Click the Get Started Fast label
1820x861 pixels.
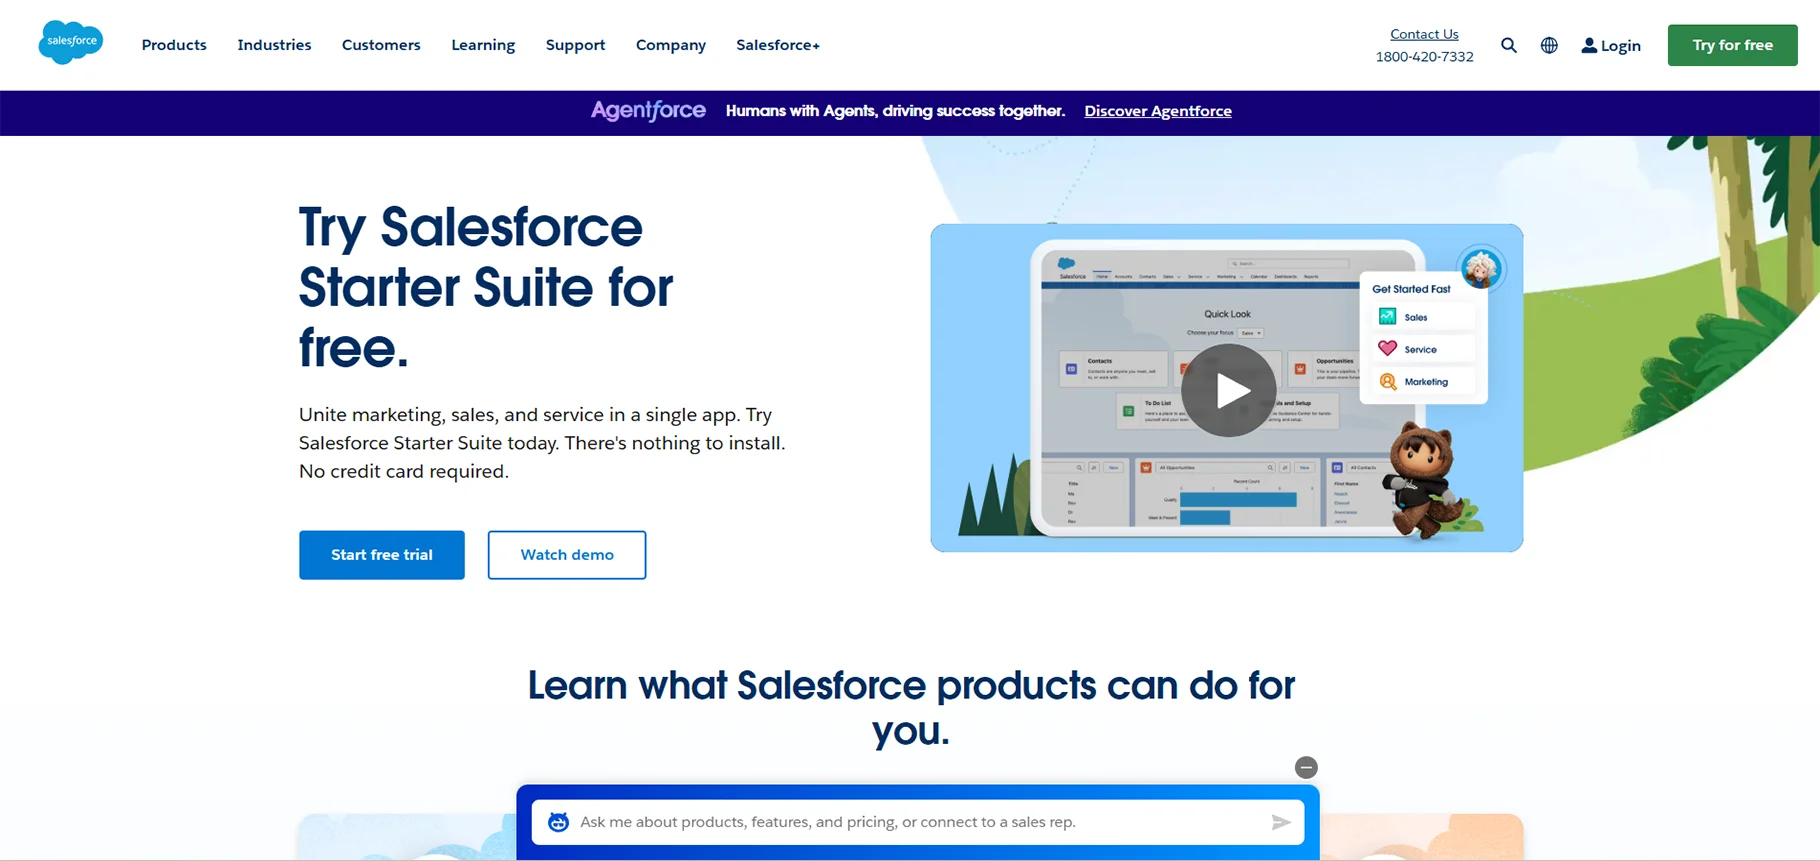click(1411, 289)
